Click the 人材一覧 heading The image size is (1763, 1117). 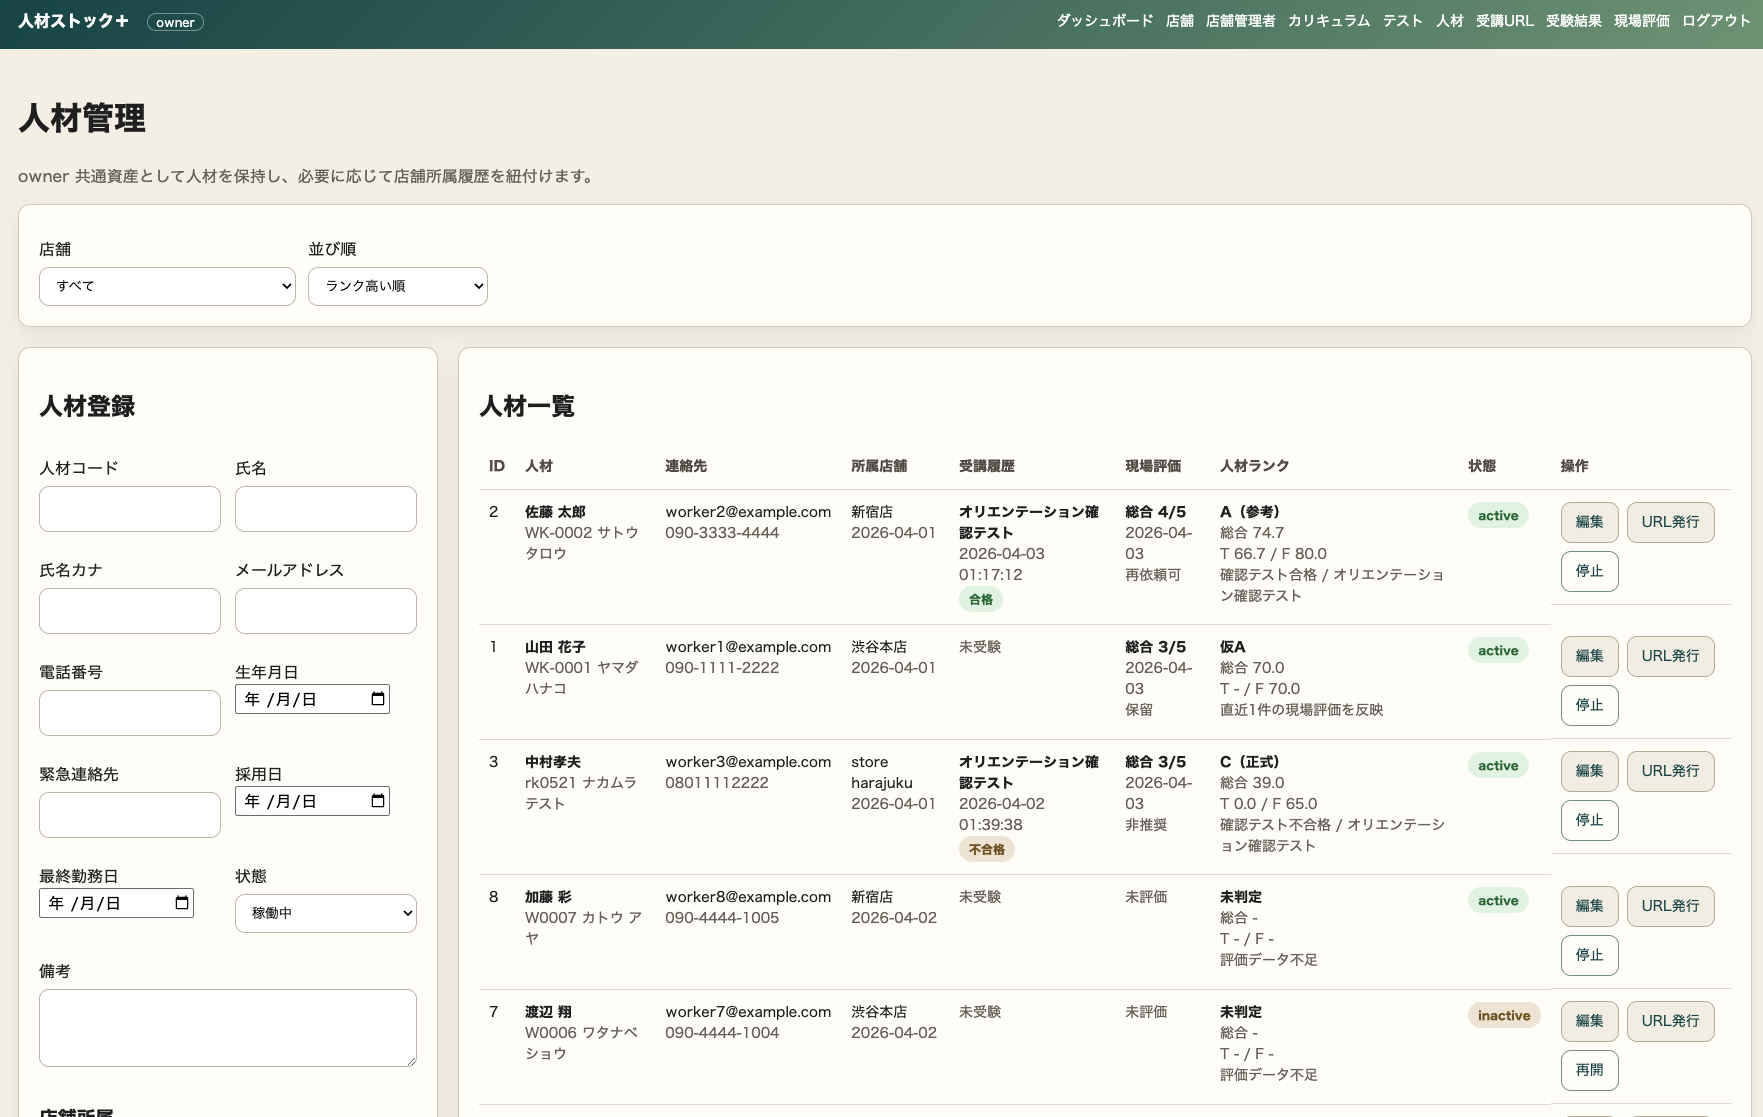click(x=527, y=406)
